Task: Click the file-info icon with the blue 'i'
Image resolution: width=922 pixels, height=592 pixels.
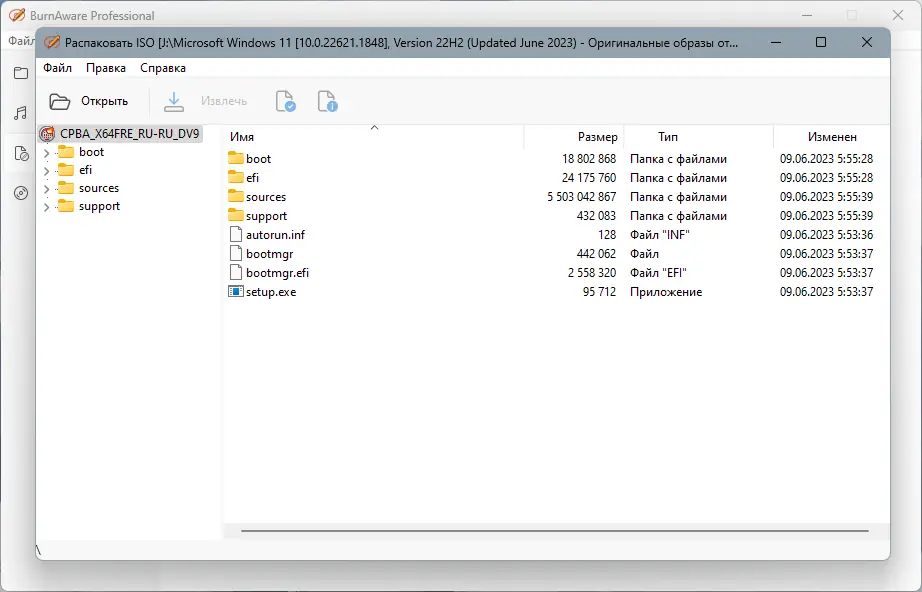Action: coord(328,101)
